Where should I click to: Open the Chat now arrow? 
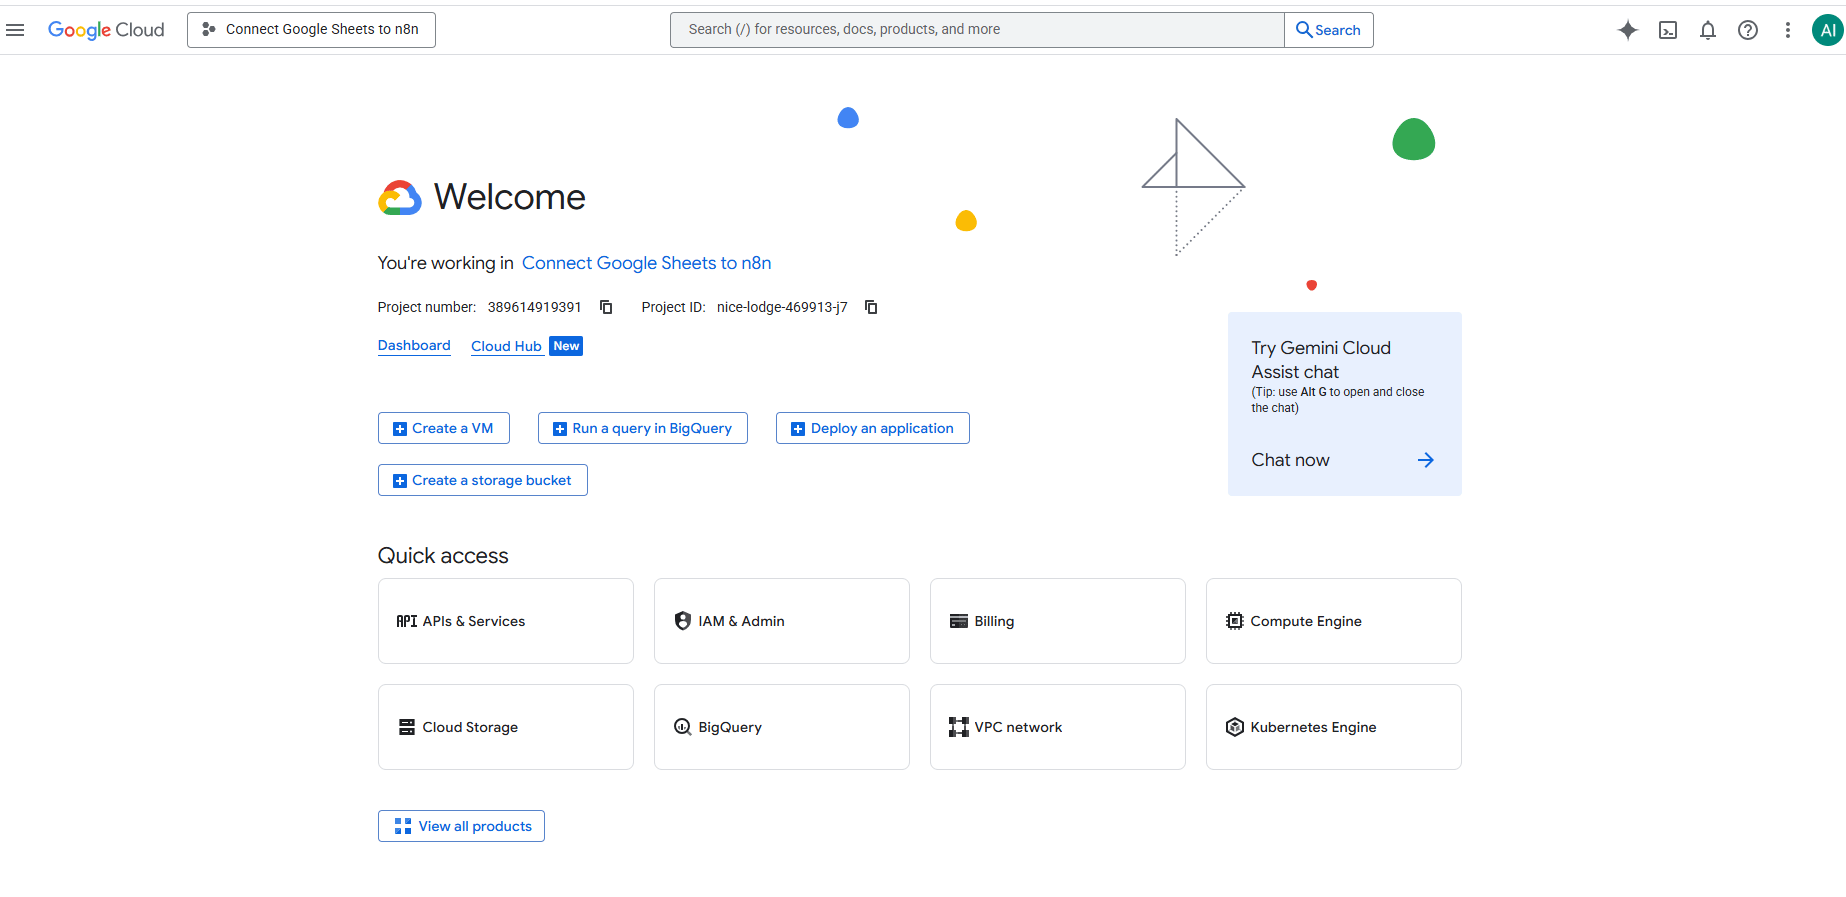pyautogui.click(x=1426, y=460)
